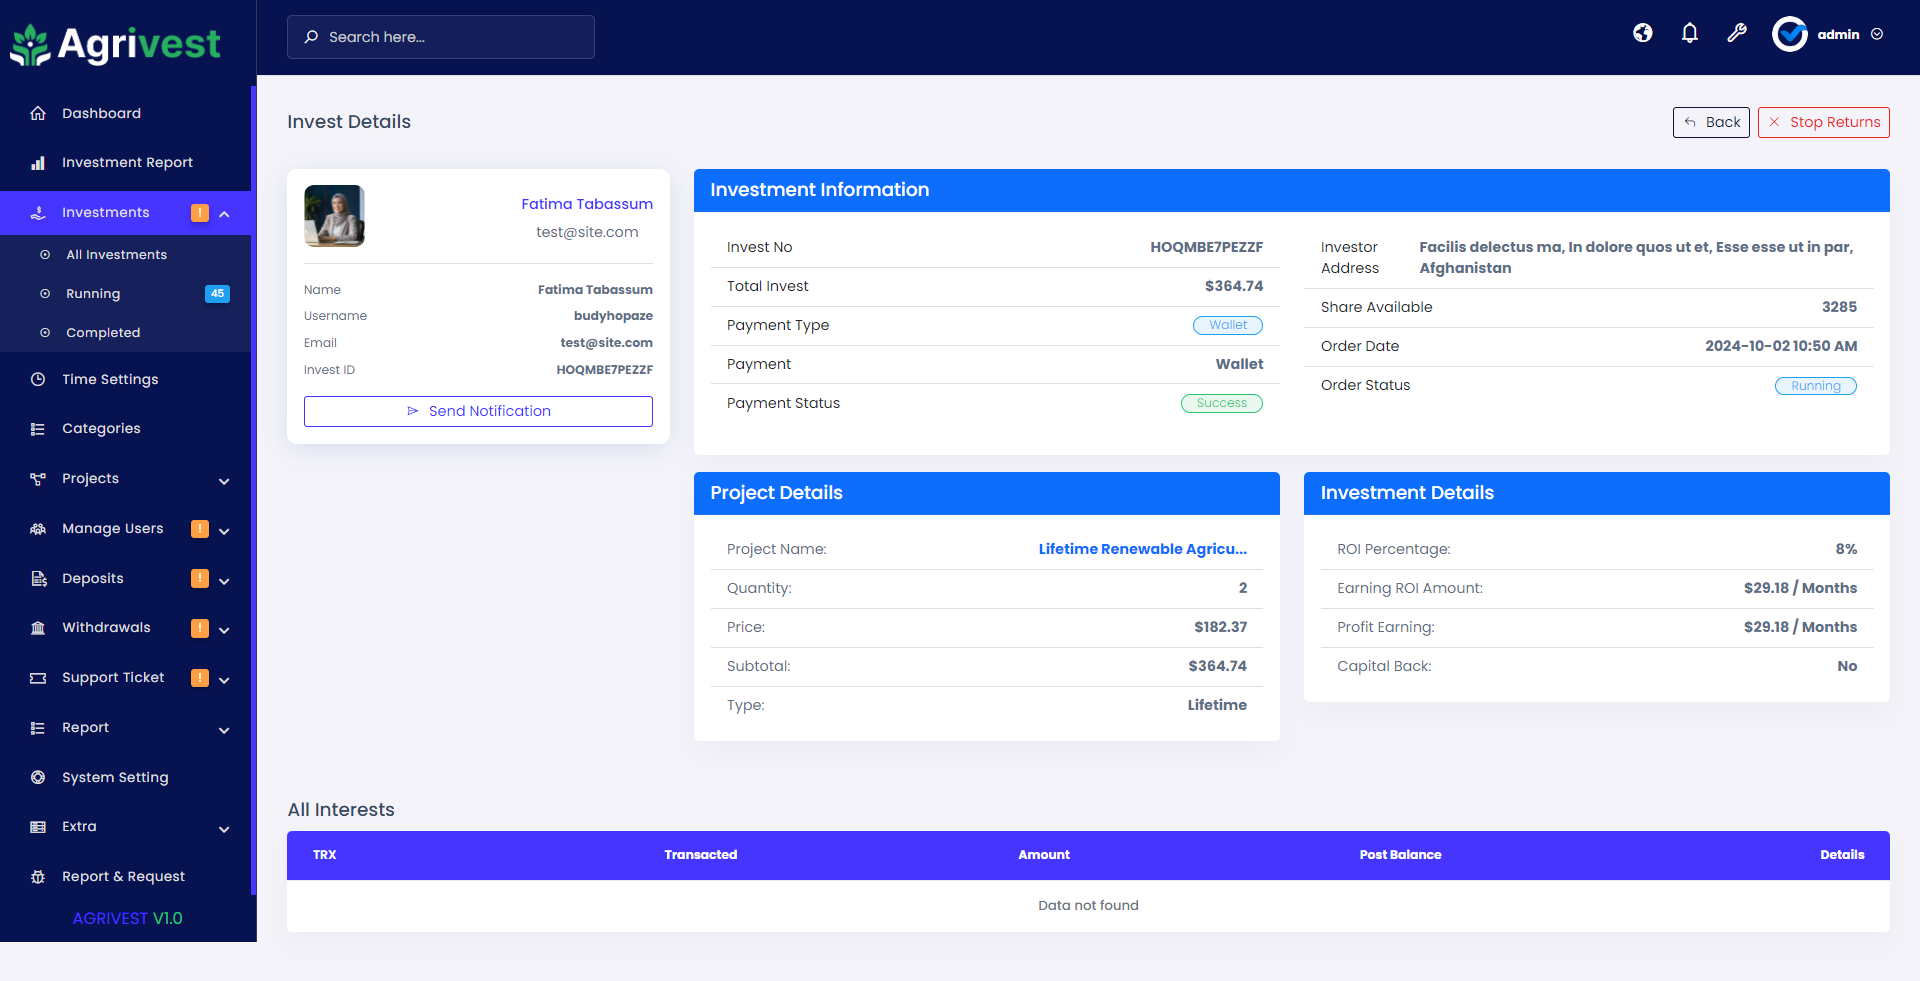Click Fatima Tabassum's profile photo

(334, 216)
